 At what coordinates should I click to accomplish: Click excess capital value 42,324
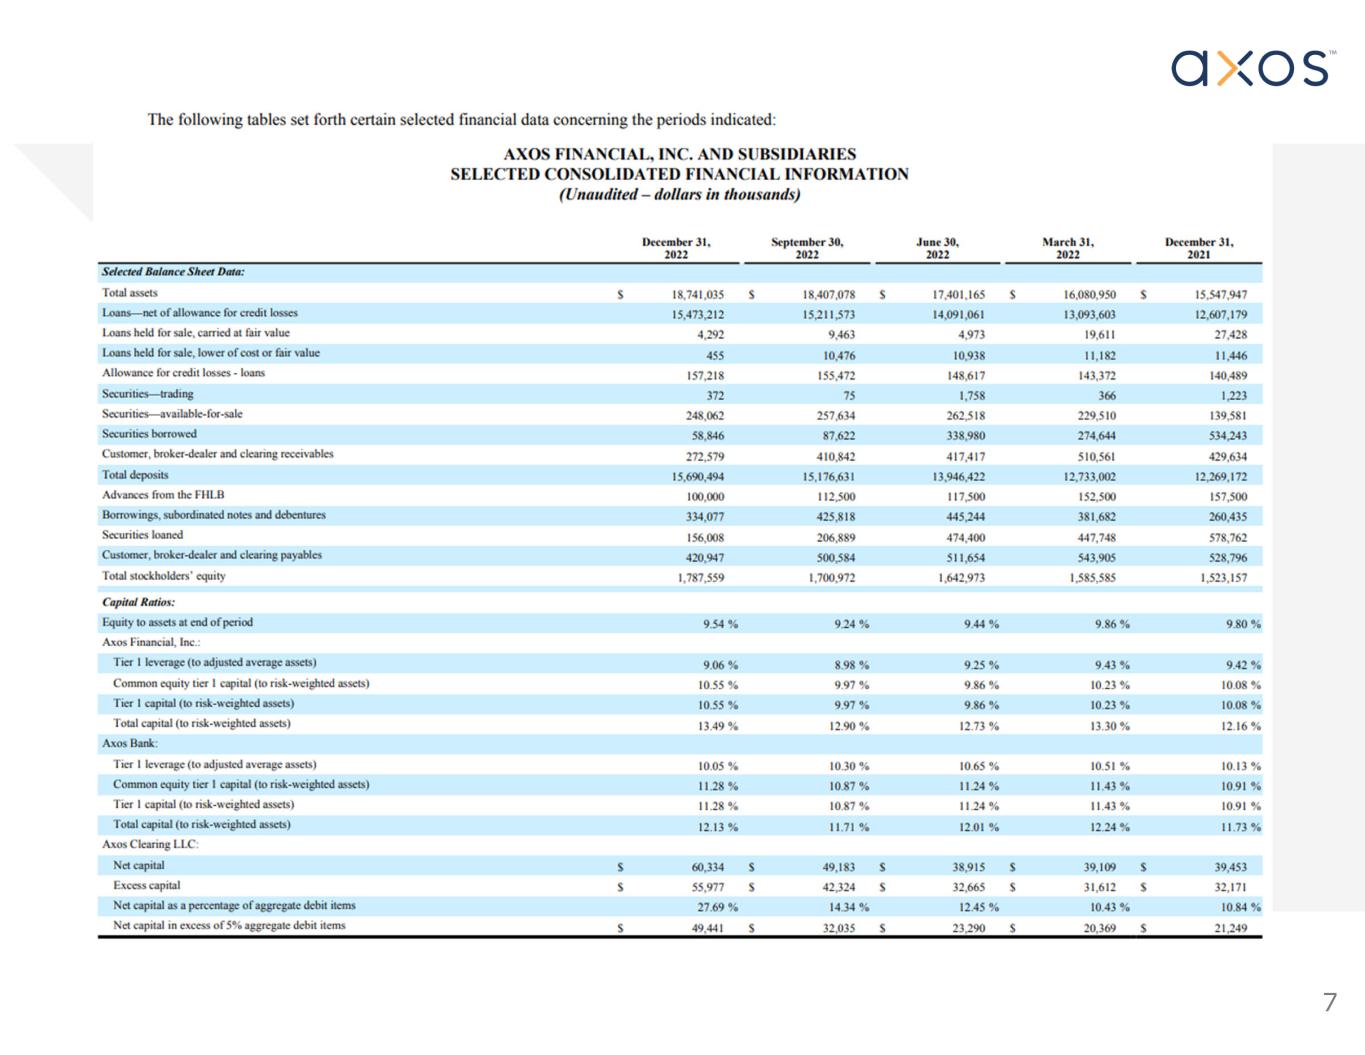point(839,887)
